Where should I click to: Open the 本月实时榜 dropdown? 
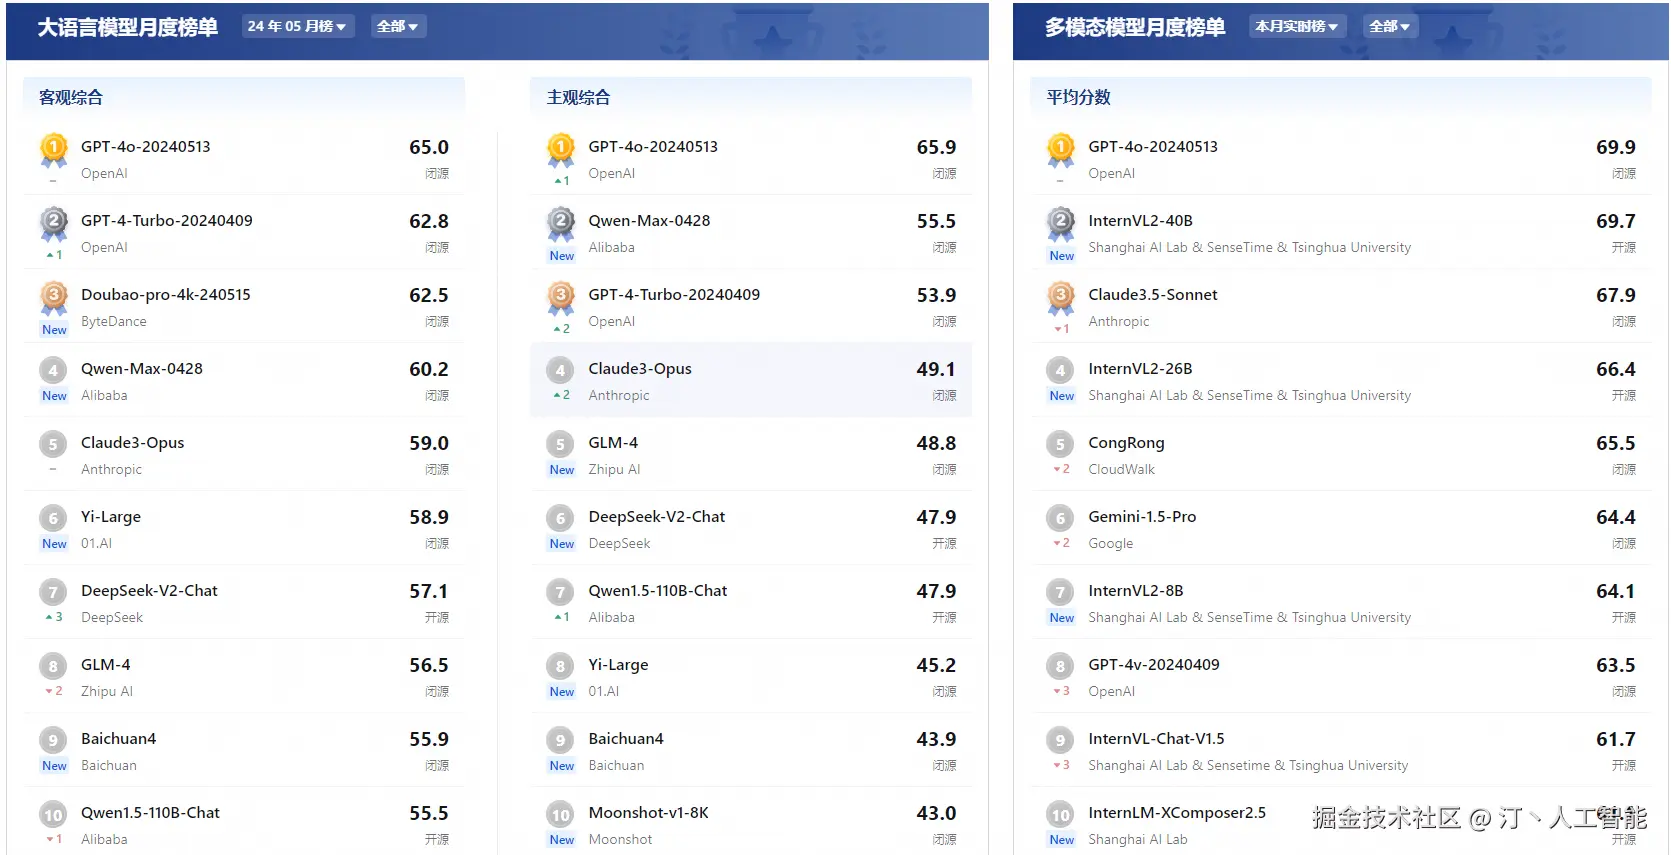pos(1297,26)
